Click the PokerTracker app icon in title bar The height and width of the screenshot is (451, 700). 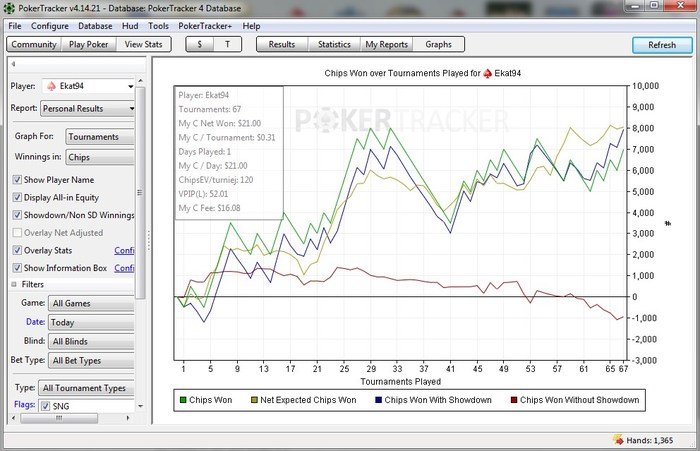pos(9,8)
